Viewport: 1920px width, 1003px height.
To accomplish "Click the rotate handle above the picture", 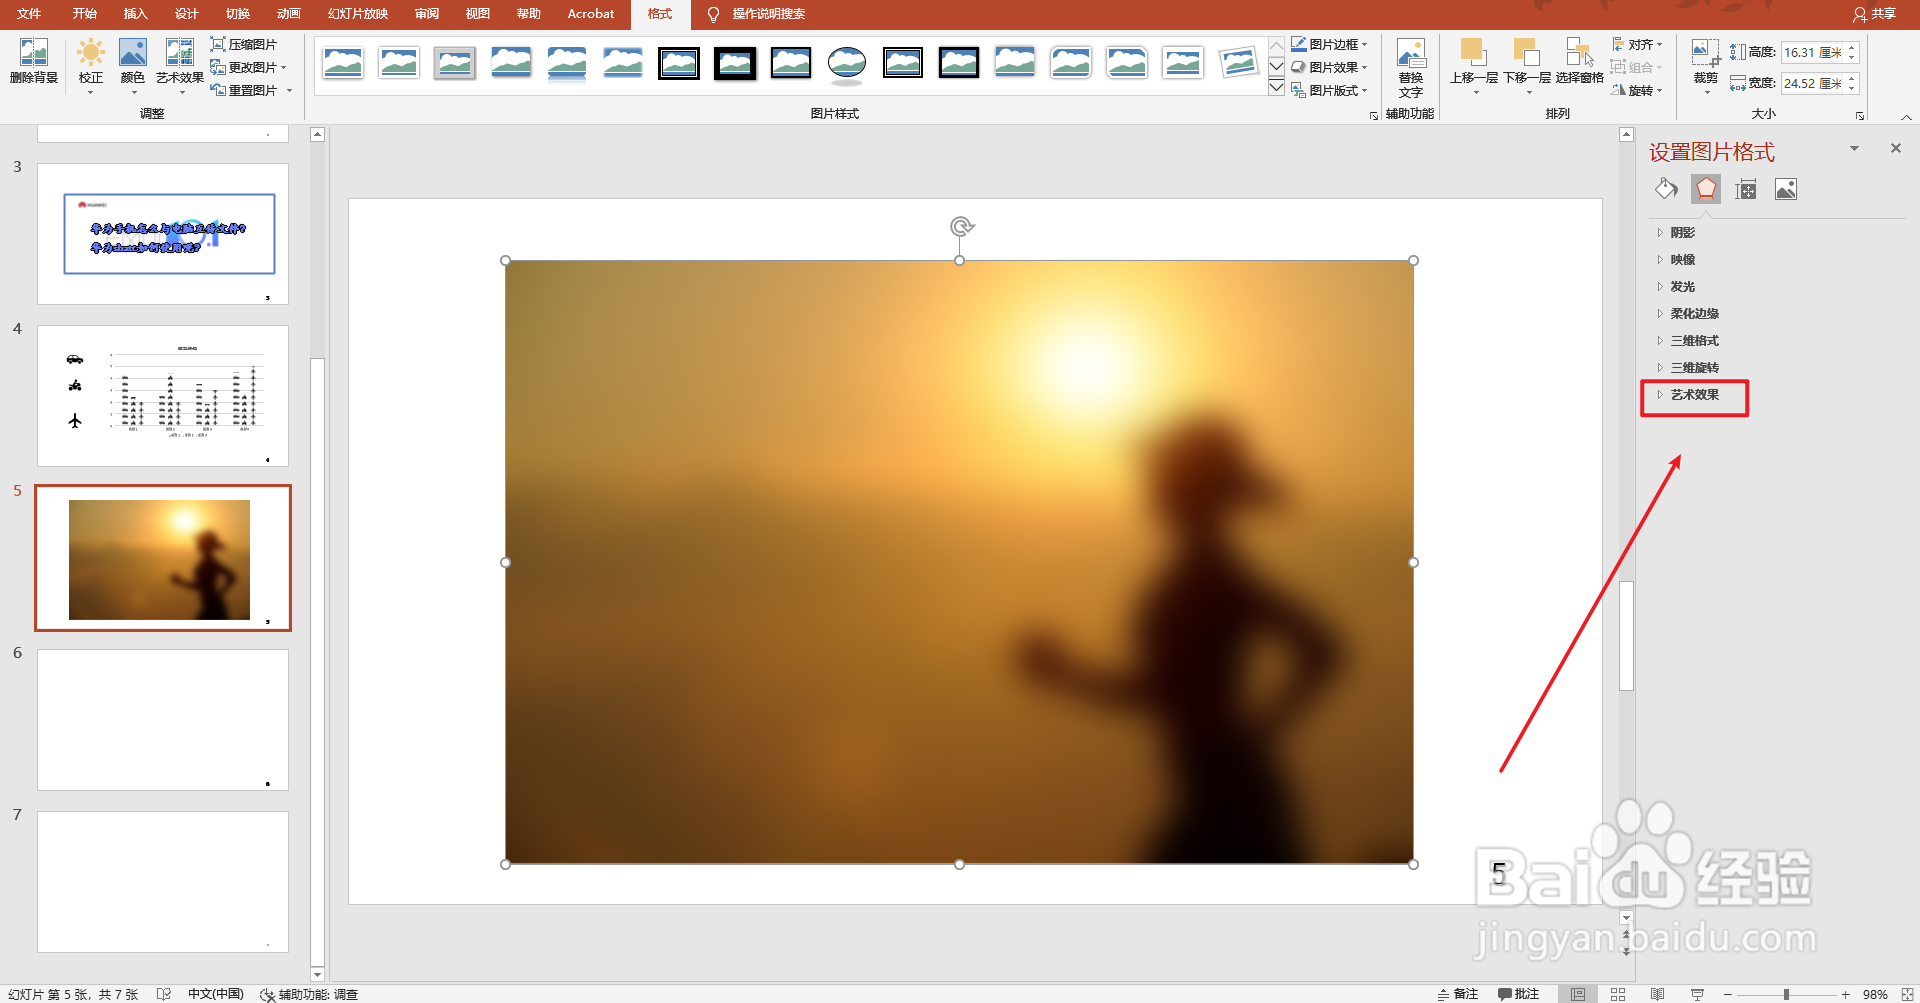I will (961, 227).
